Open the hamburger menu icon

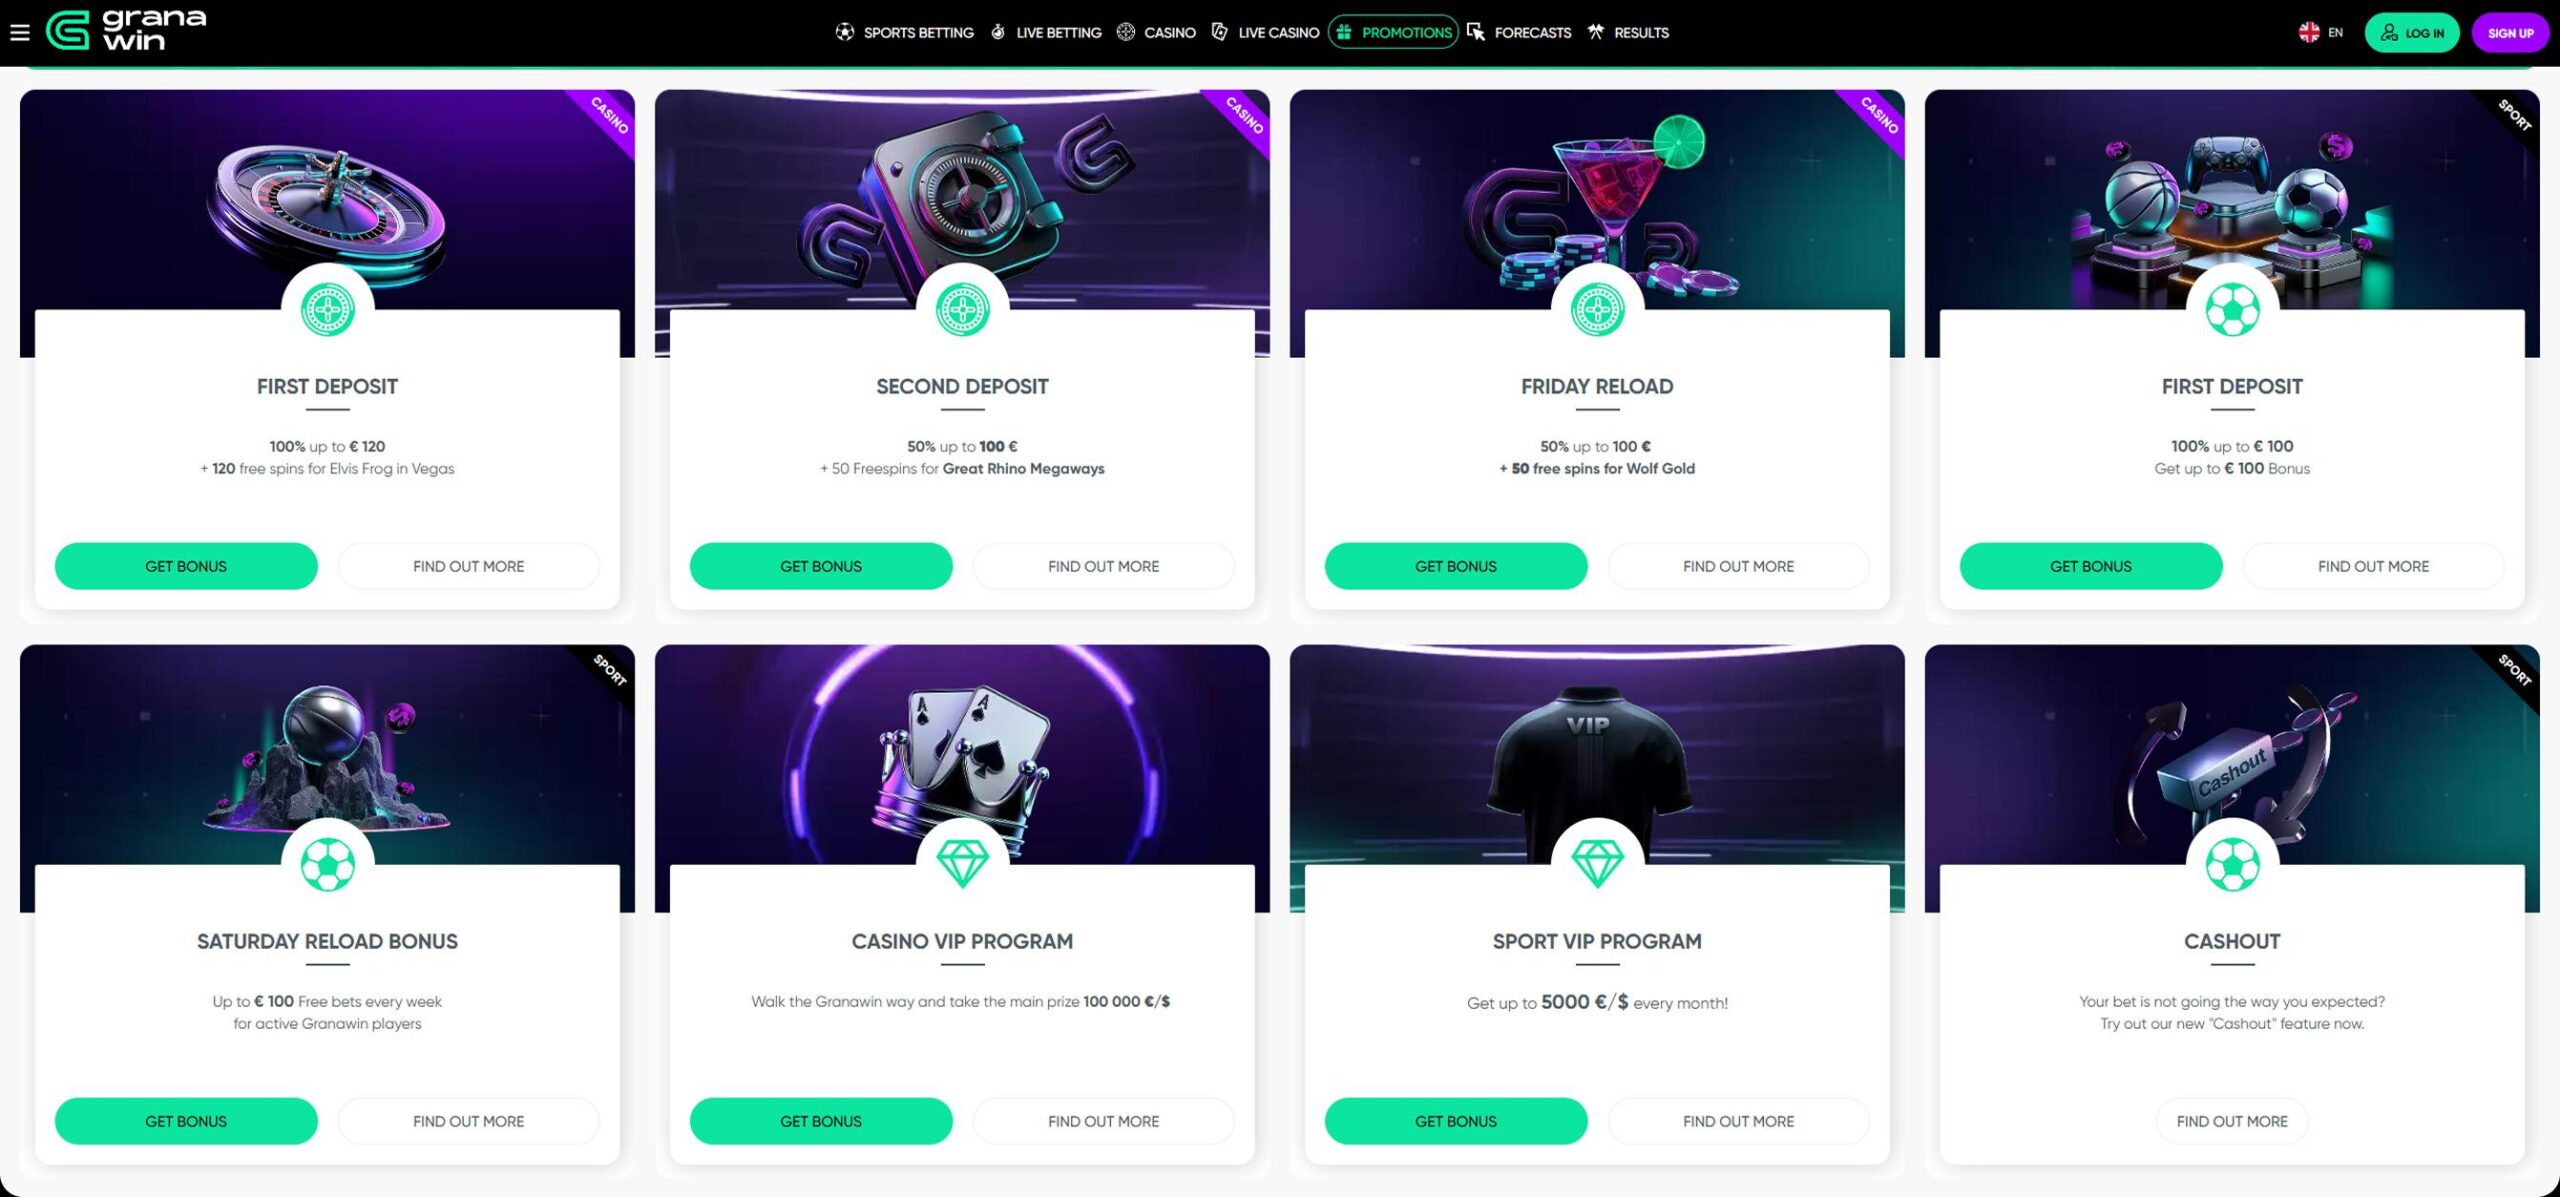pyautogui.click(x=20, y=32)
